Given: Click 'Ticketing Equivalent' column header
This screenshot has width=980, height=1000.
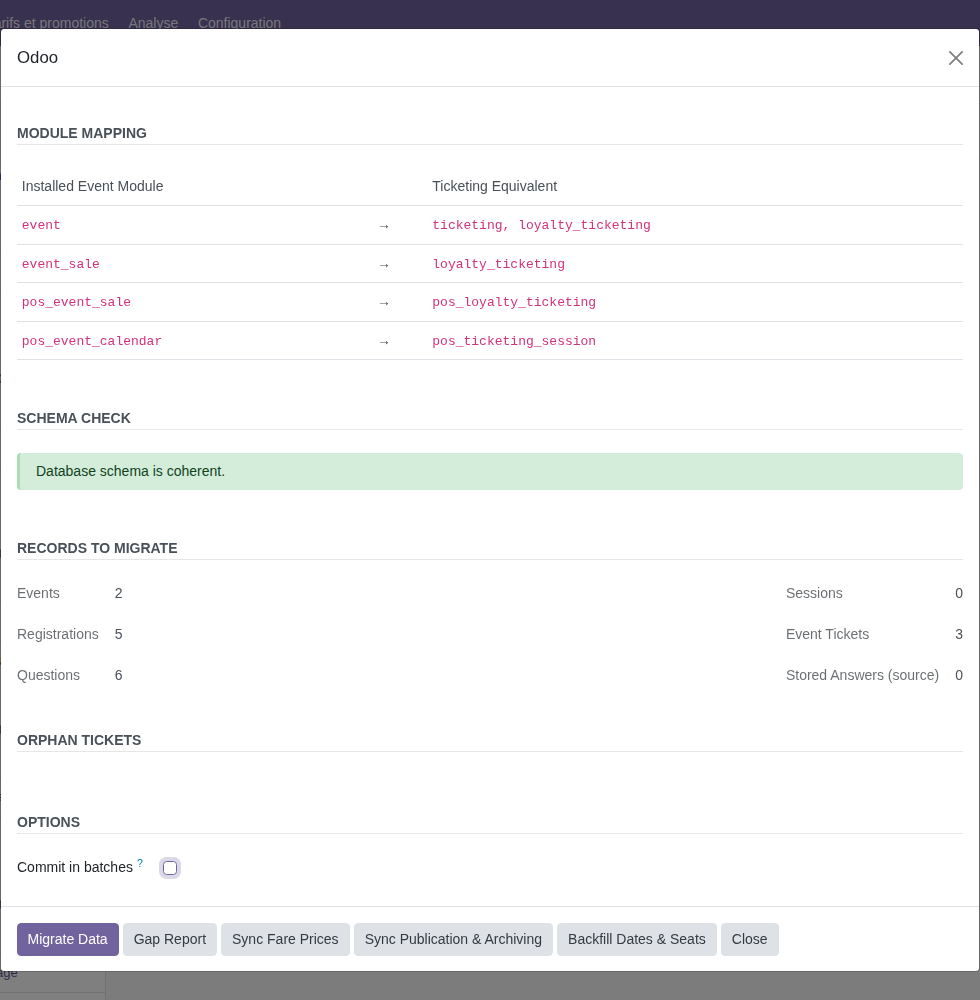Looking at the screenshot, I should click(494, 186).
